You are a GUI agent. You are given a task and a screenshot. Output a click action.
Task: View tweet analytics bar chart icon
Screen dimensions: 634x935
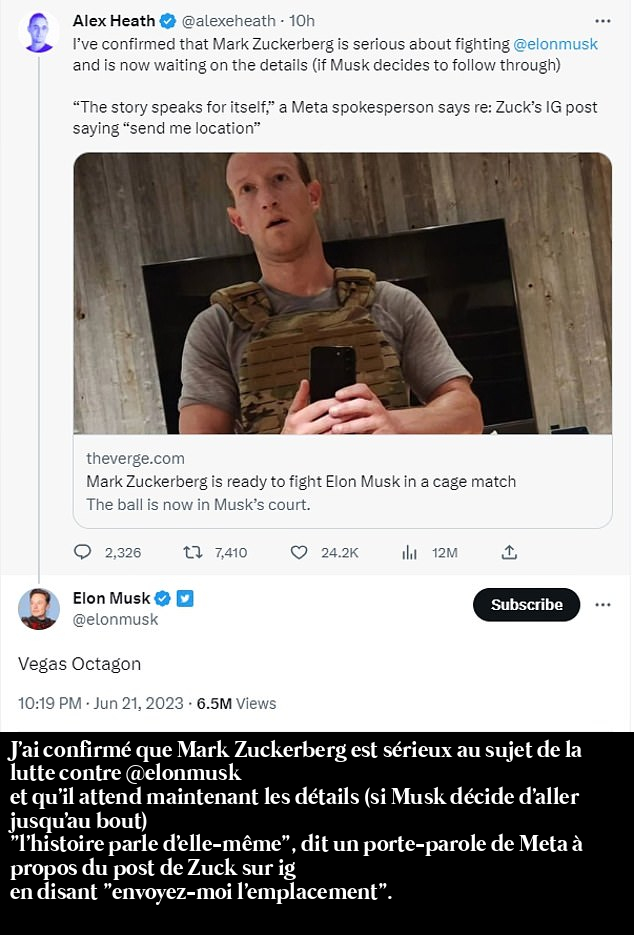(x=409, y=552)
